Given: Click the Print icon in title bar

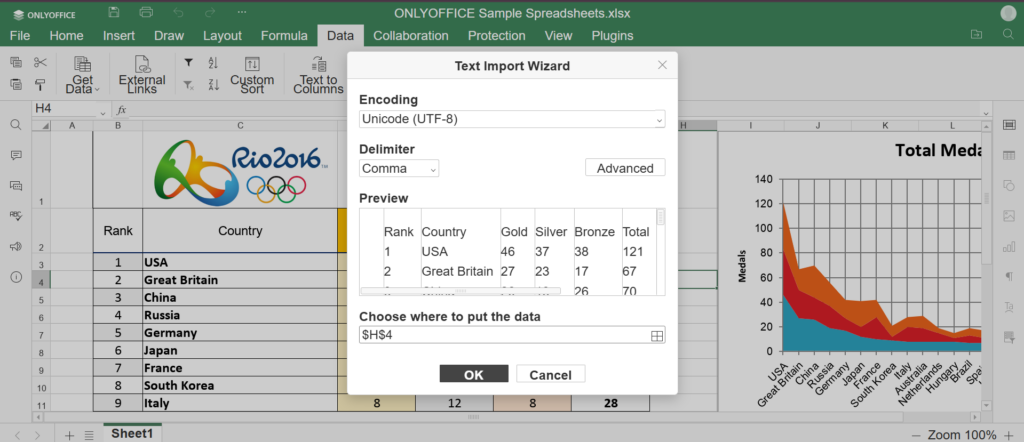Looking at the screenshot, I should (147, 12).
